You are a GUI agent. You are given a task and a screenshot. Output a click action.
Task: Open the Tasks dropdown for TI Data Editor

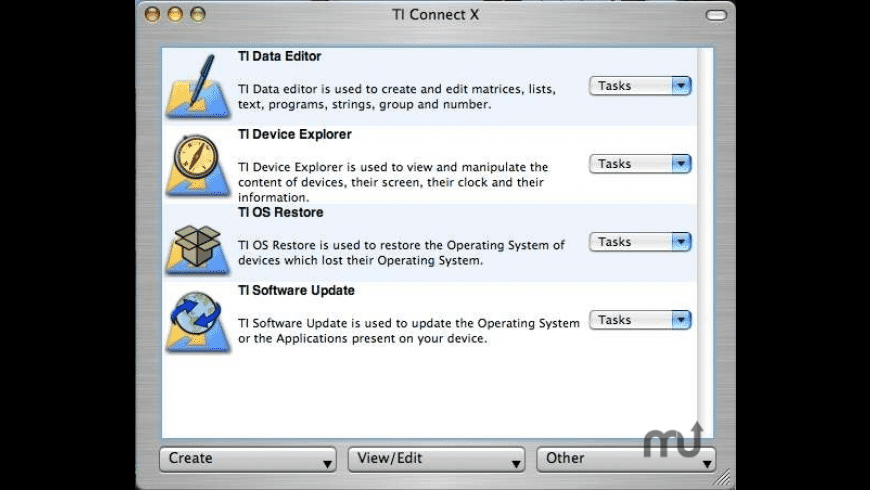point(640,86)
